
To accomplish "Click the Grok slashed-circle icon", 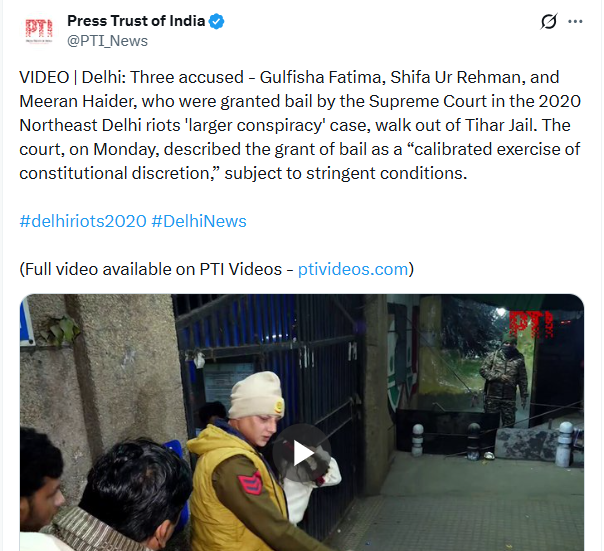I will (549, 21).
